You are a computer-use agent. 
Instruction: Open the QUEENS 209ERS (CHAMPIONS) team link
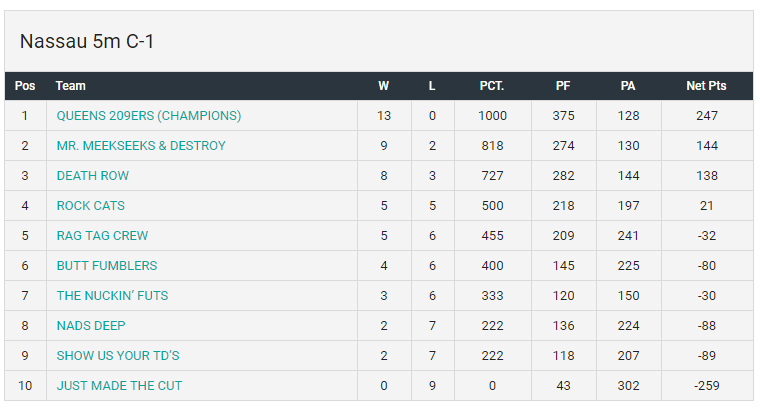coord(148,116)
